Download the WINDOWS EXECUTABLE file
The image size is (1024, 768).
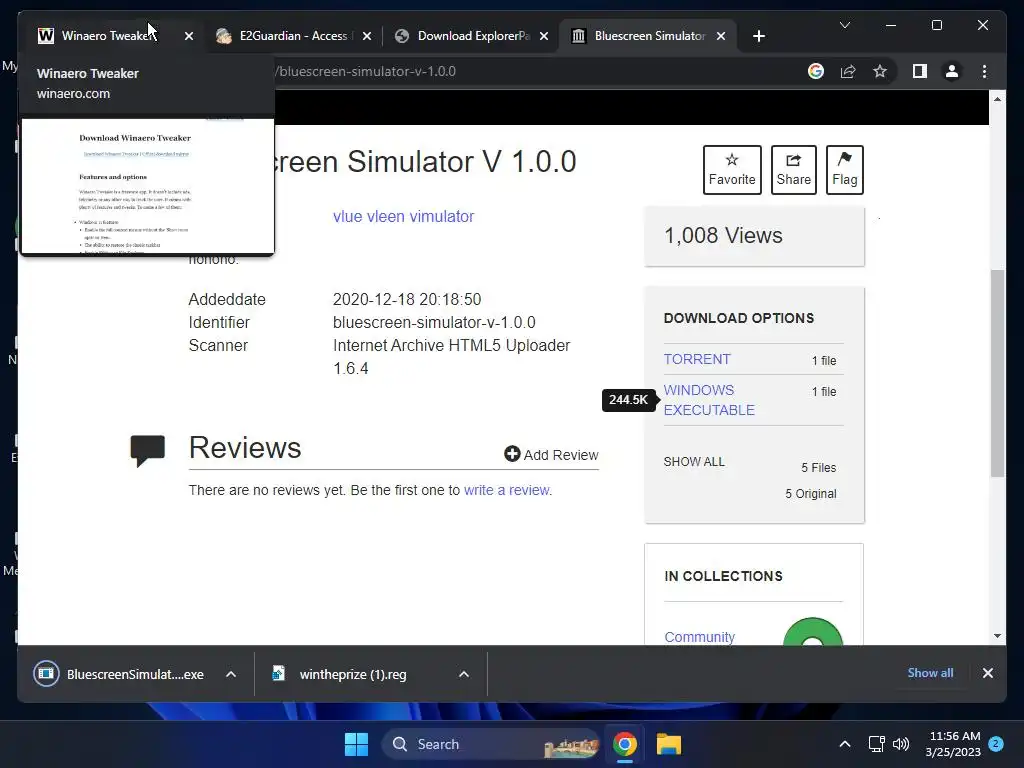(x=709, y=400)
